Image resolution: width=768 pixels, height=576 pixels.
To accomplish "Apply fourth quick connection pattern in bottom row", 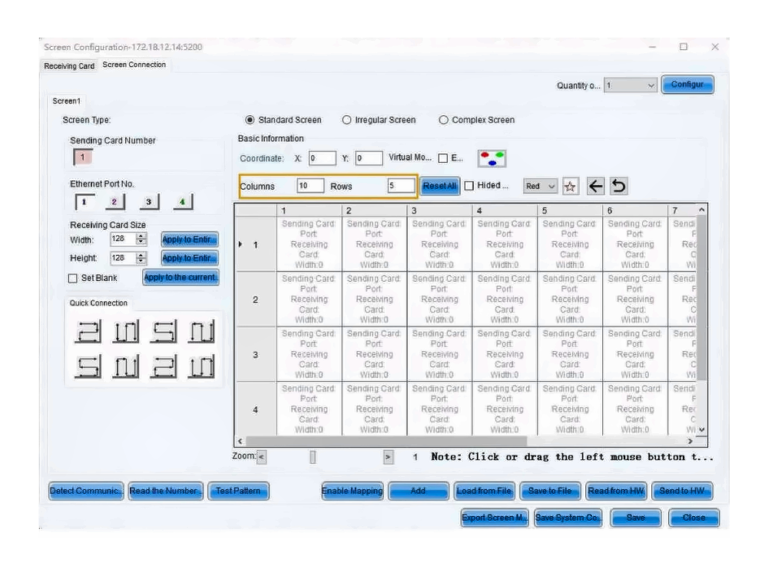I will [x=201, y=367].
